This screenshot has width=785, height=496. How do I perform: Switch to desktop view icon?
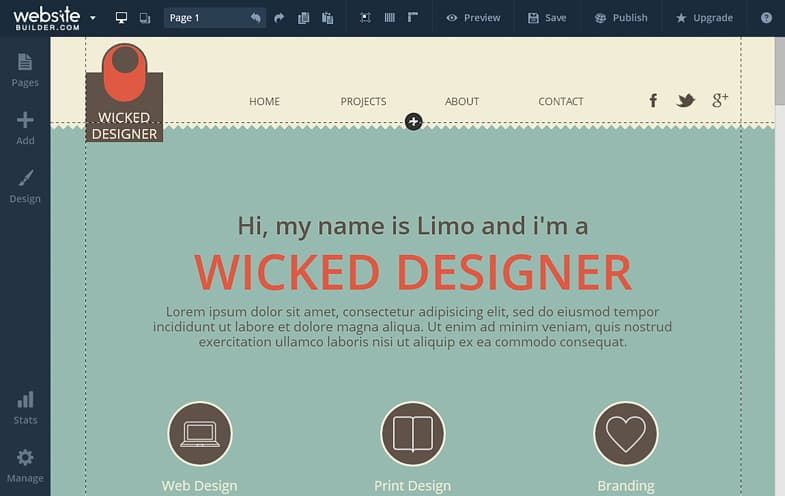121,18
